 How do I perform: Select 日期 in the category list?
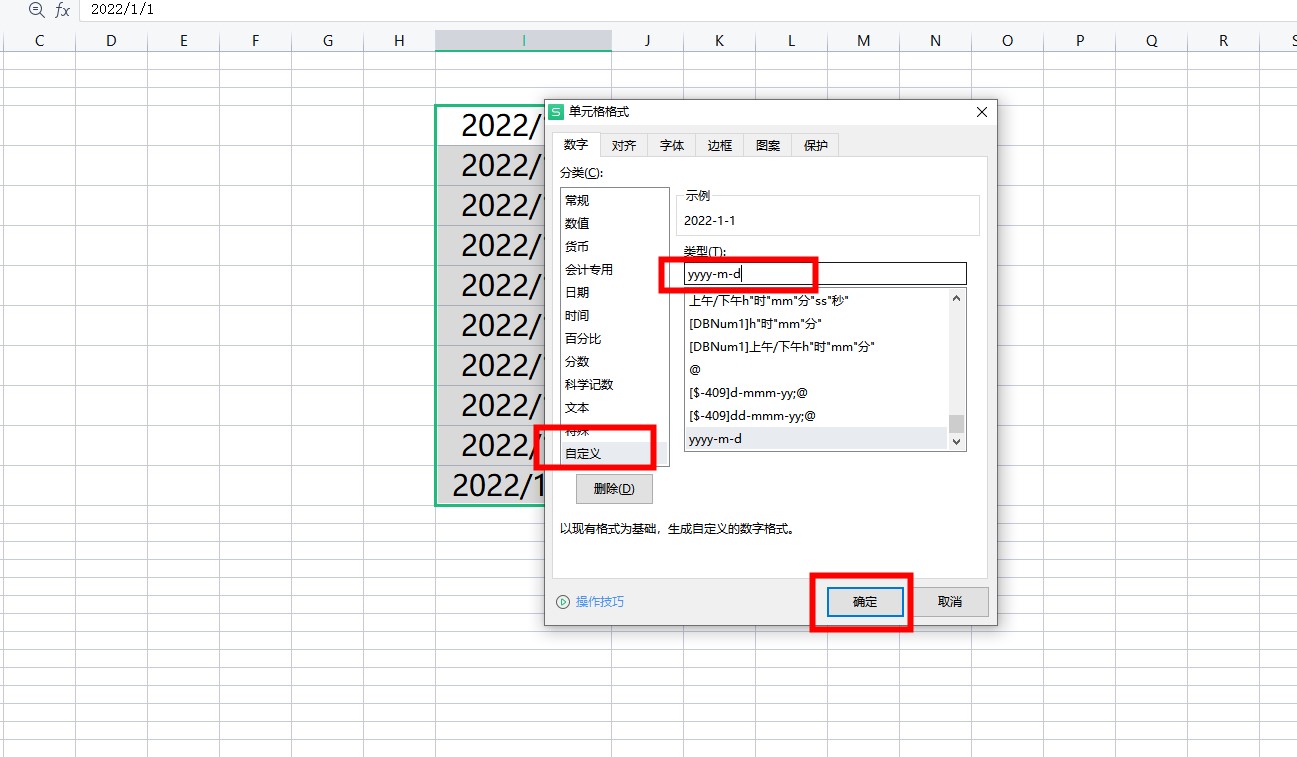[x=577, y=293]
